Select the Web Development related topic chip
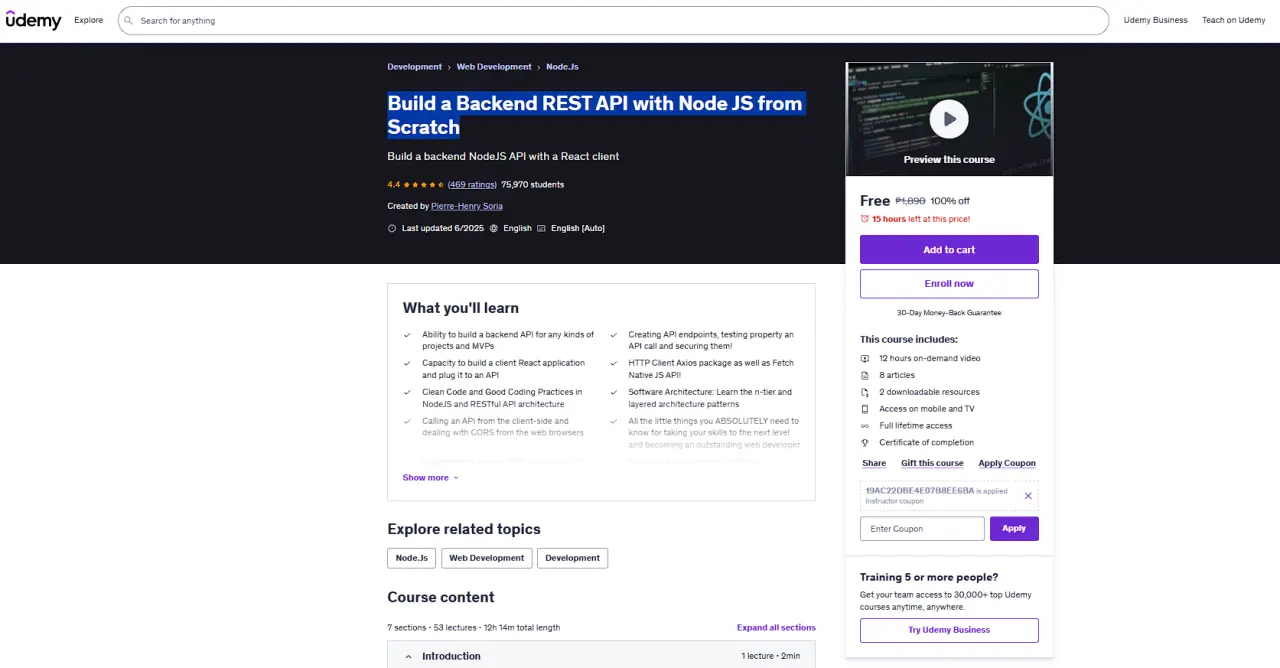This screenshot has height=668, width=1280. 486,558
